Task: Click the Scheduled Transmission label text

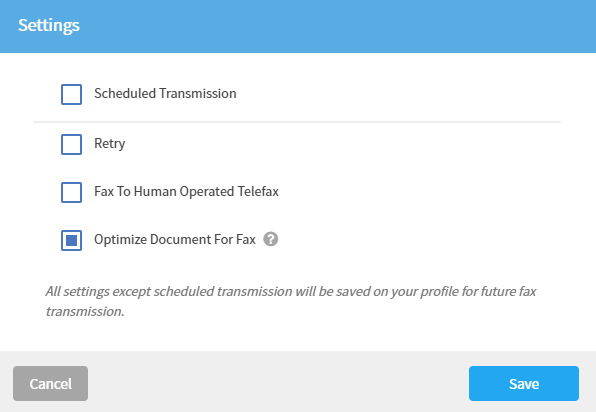Action: [165, 93]
